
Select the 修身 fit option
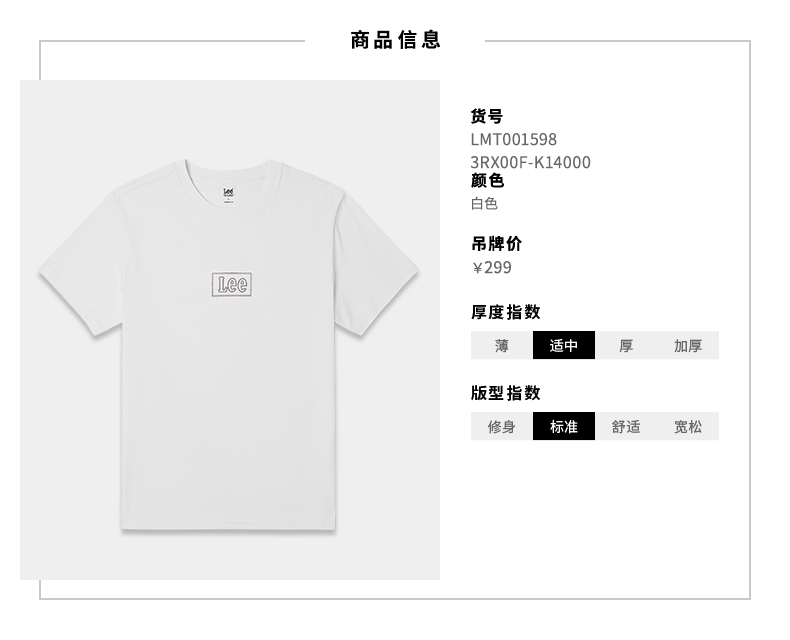502,426
